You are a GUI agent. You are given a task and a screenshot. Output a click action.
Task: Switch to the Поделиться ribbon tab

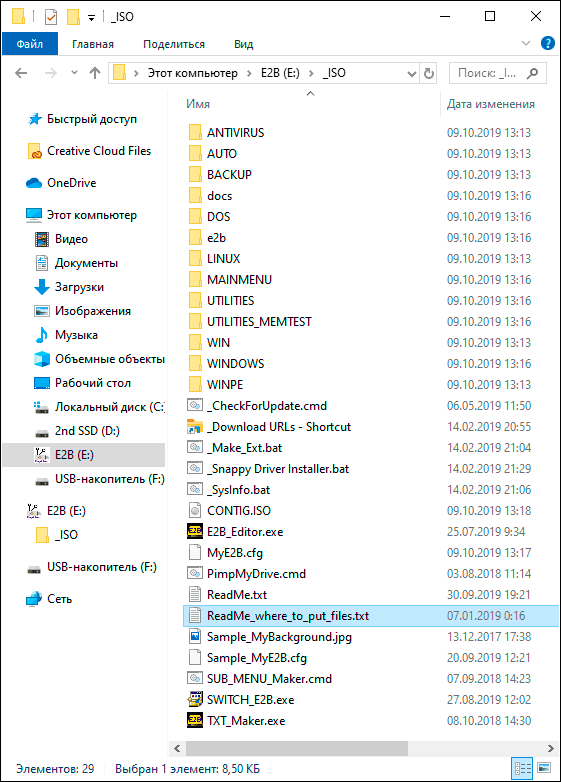click(174, 44)
